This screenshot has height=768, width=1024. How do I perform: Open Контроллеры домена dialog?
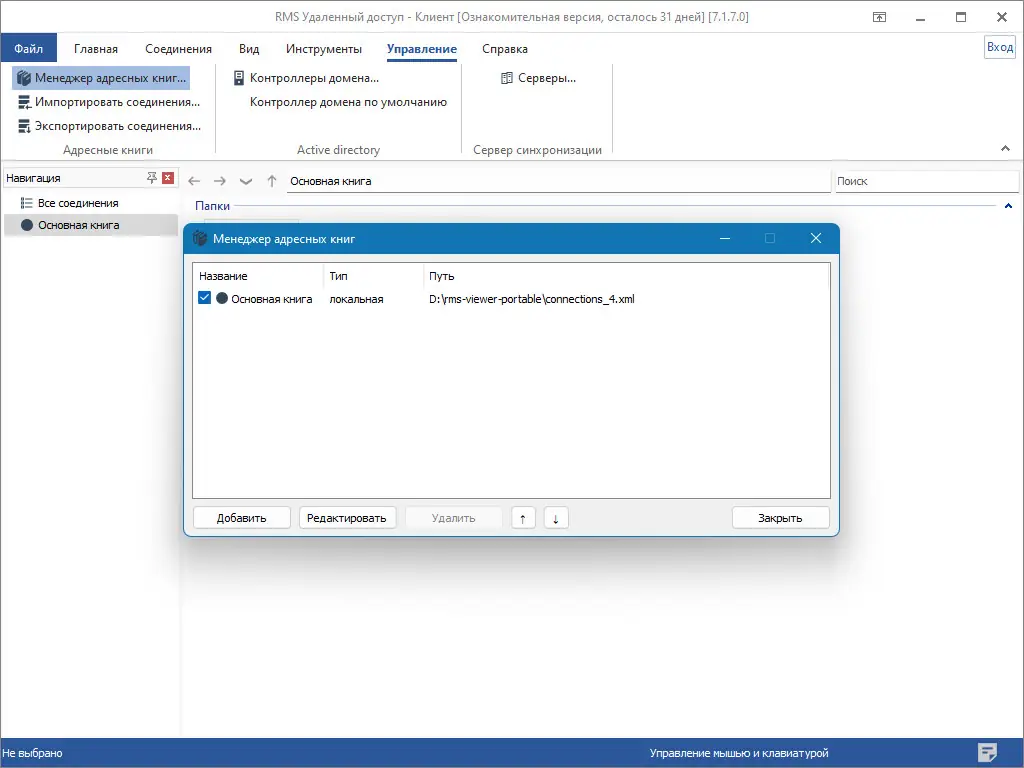click(306, 78)
